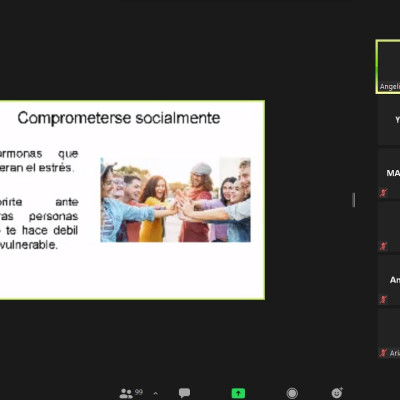Click the slide title Comprometerse socialmente
Screen dimensions: 400x400
tap(119, 118)
